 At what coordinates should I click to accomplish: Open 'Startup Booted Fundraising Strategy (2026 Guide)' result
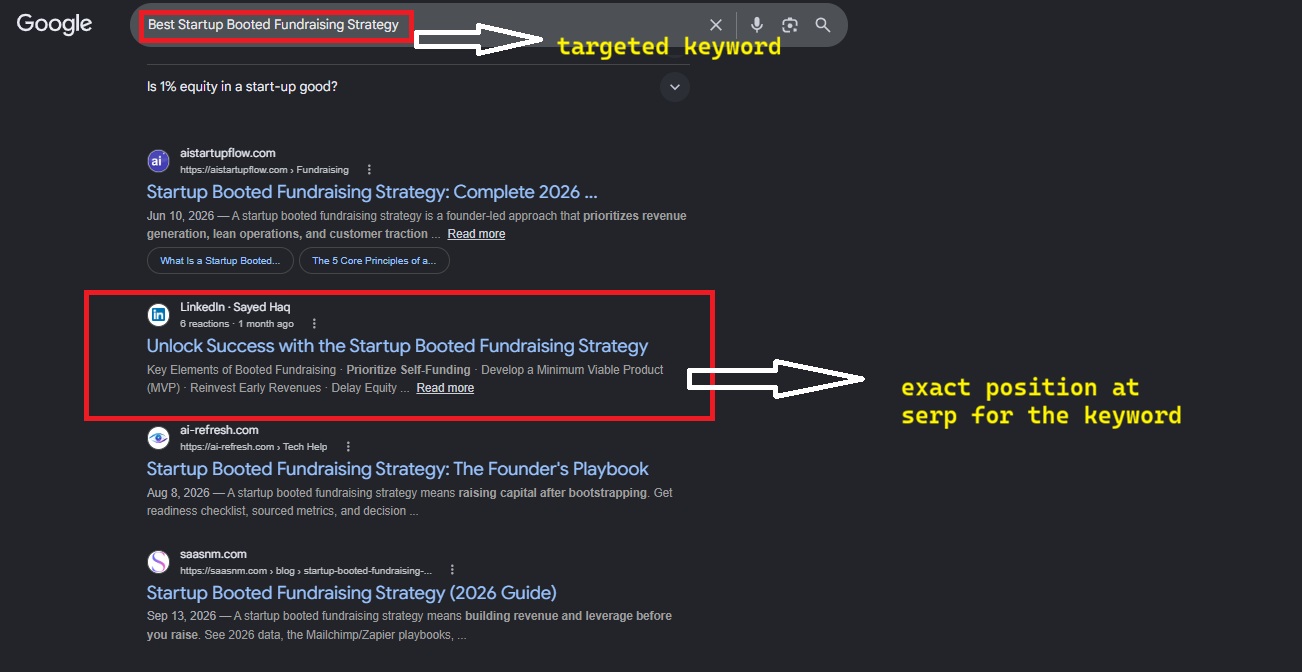coord(352,593)
